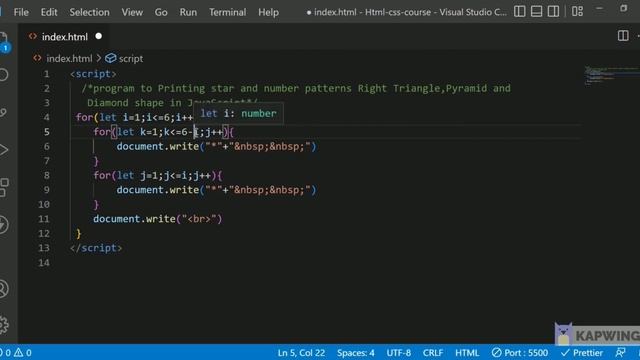Screen dimensions: 640x360
Task: Click index.html in the breadcrumb
Action: coord(69,59)
